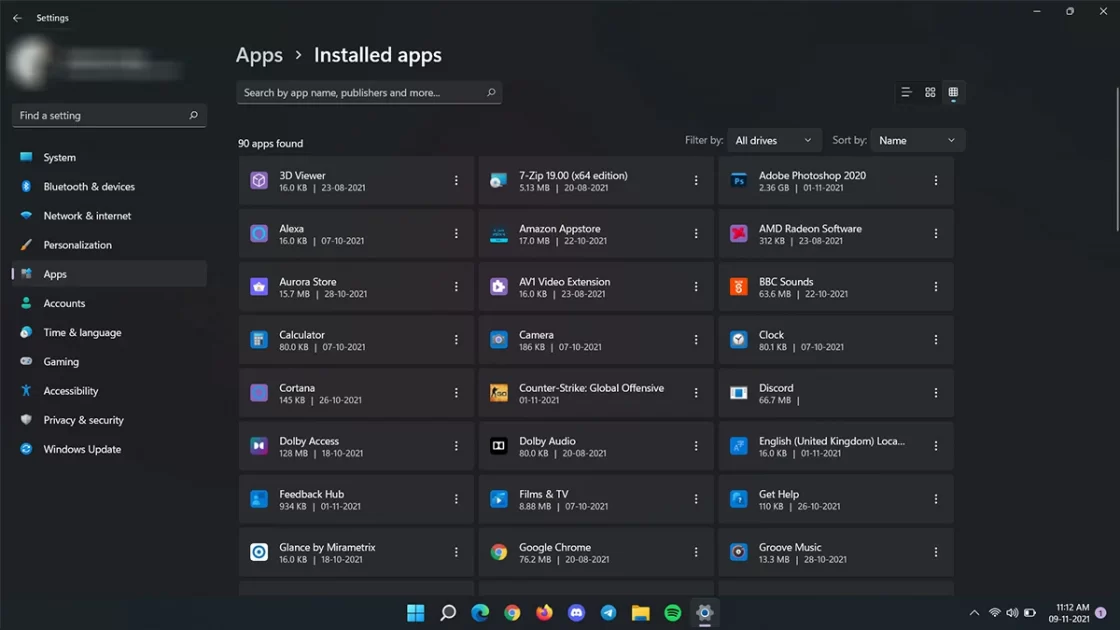Click the Find a setting search box
Viewport: 1120px width, 630px height.
pos(108,116)
